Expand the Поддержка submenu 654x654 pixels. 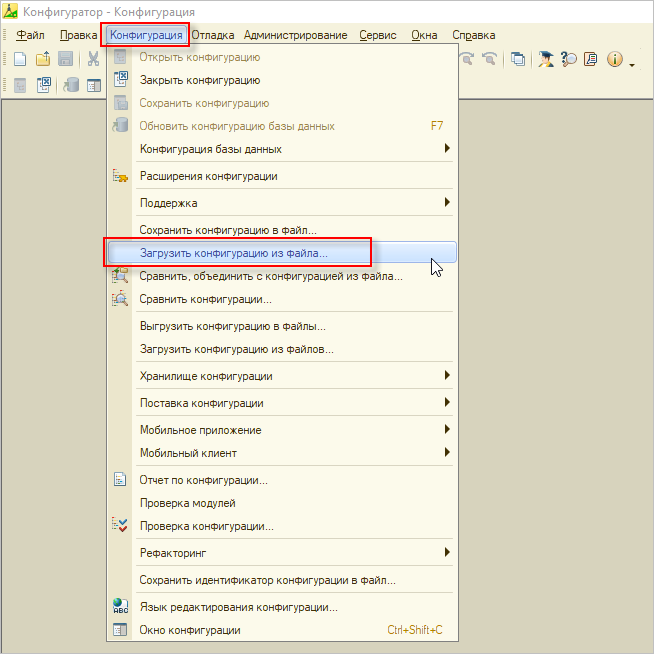click(x=447, y=203)
